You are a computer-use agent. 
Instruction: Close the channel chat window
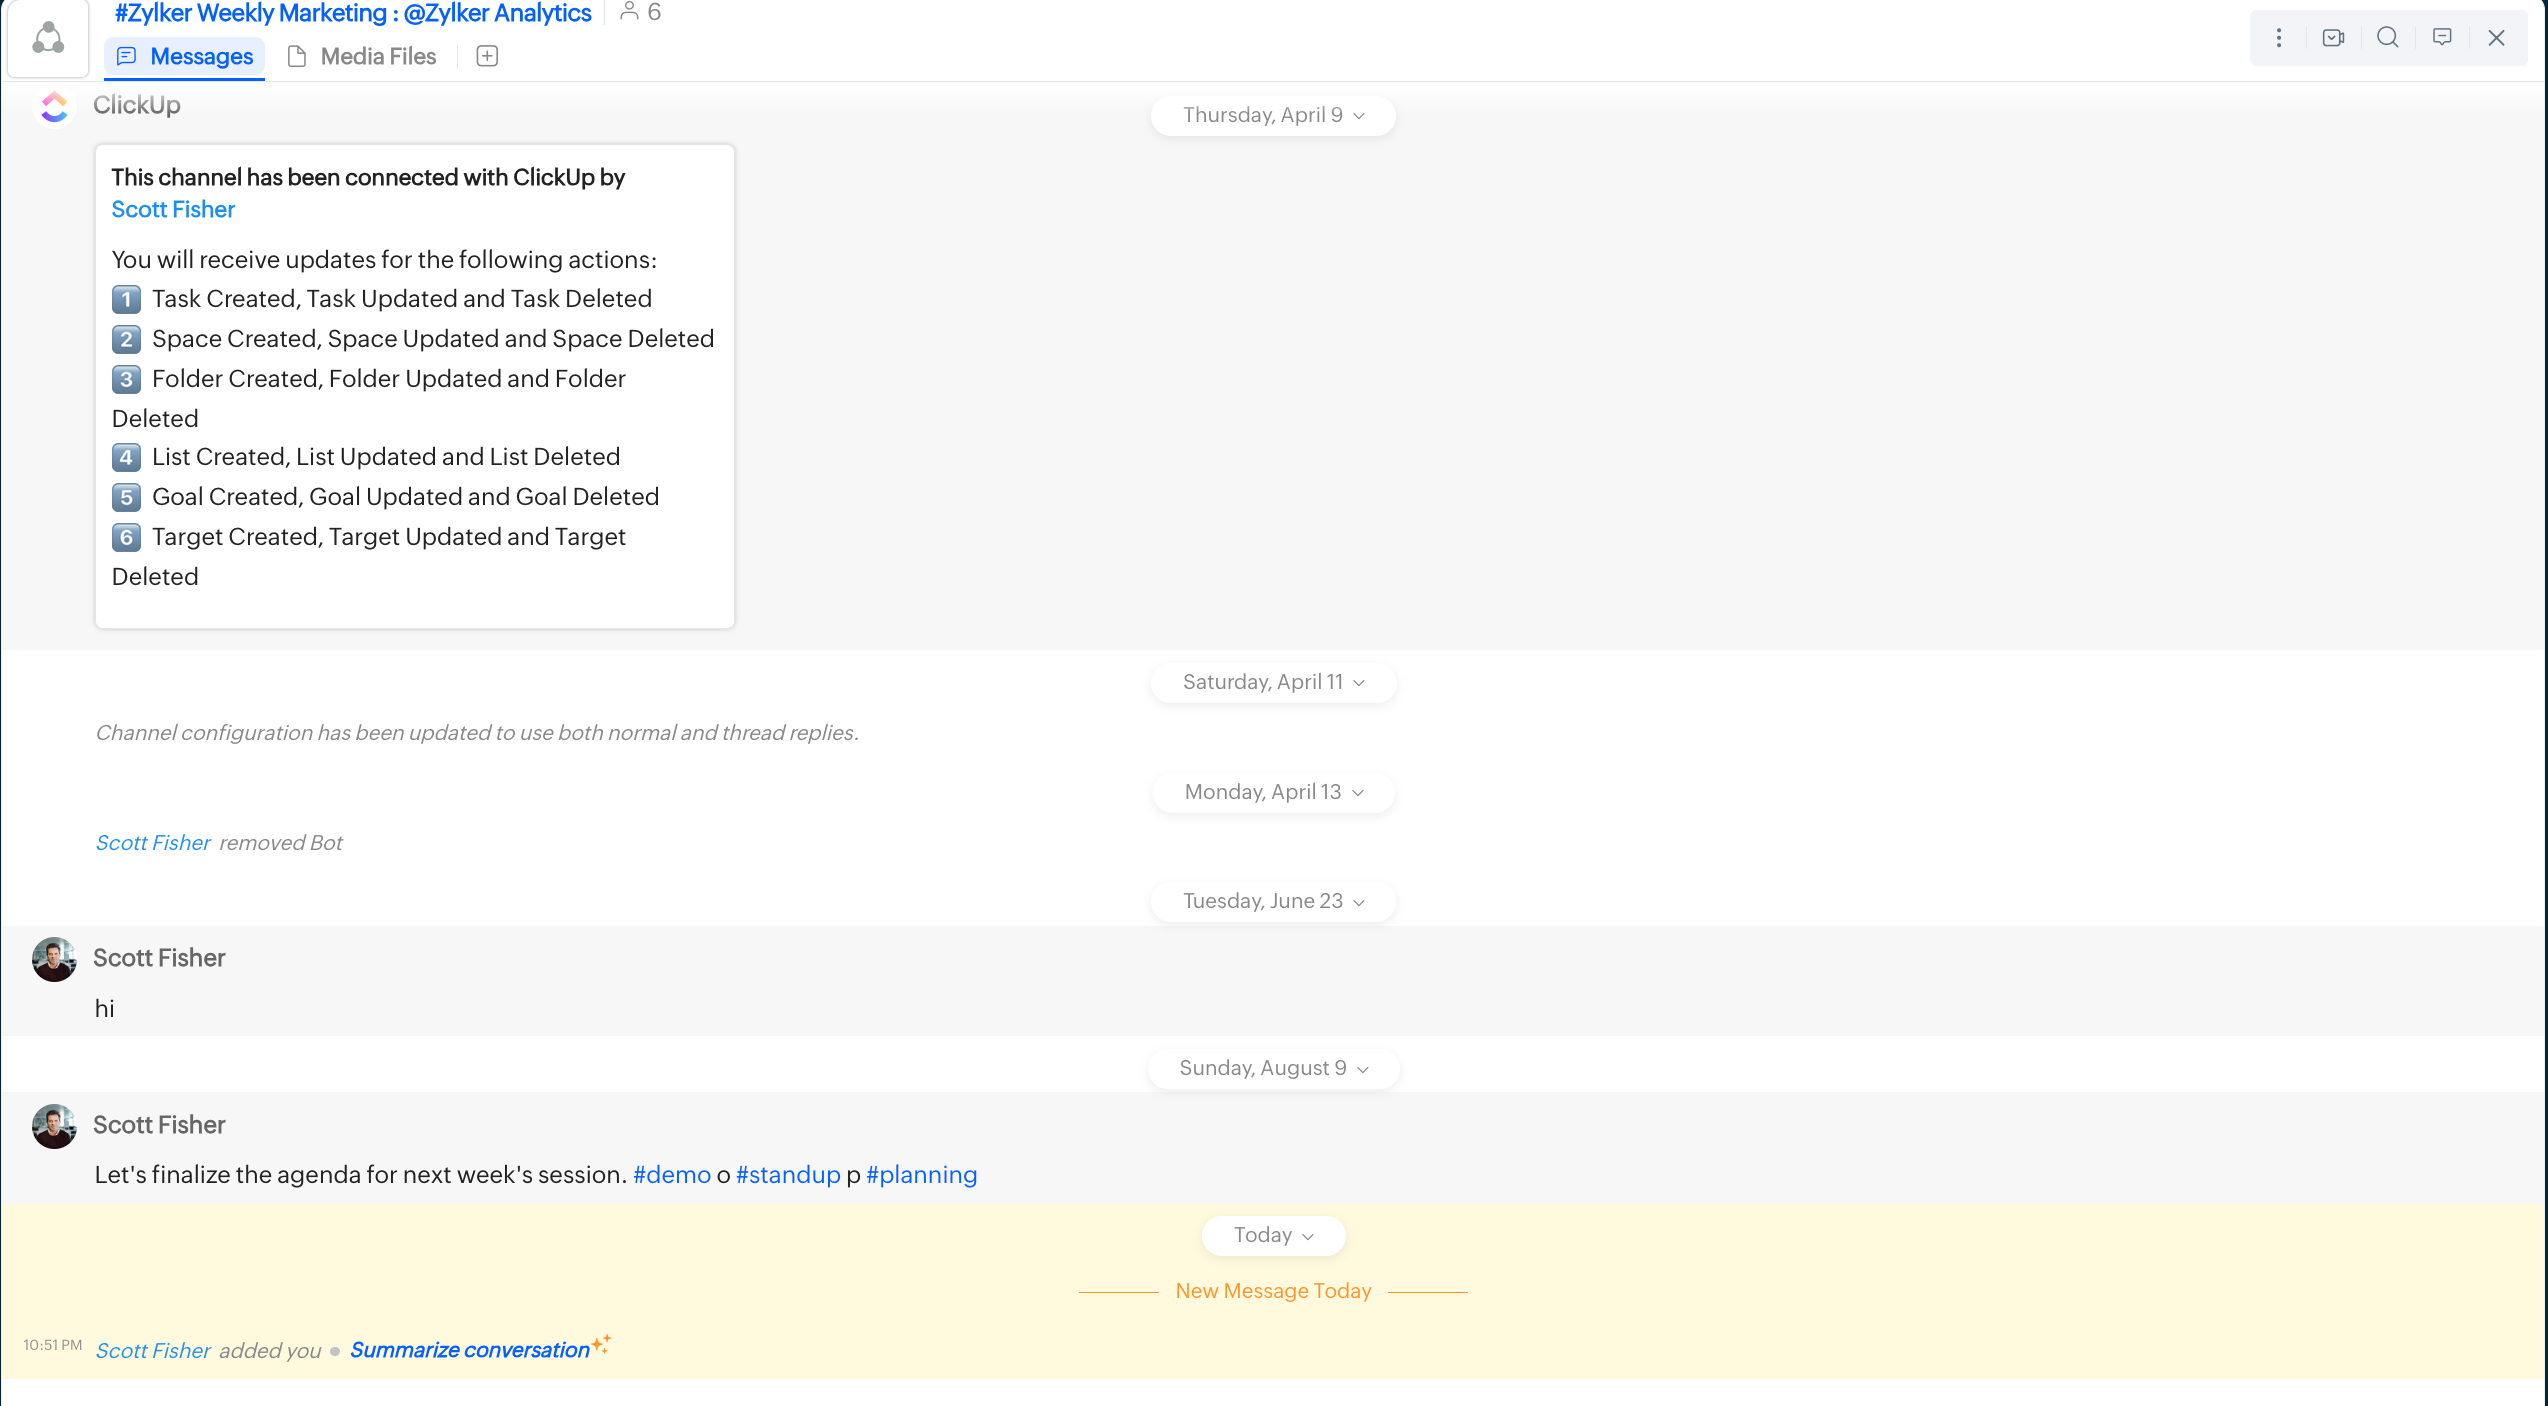click(2496, 38)
